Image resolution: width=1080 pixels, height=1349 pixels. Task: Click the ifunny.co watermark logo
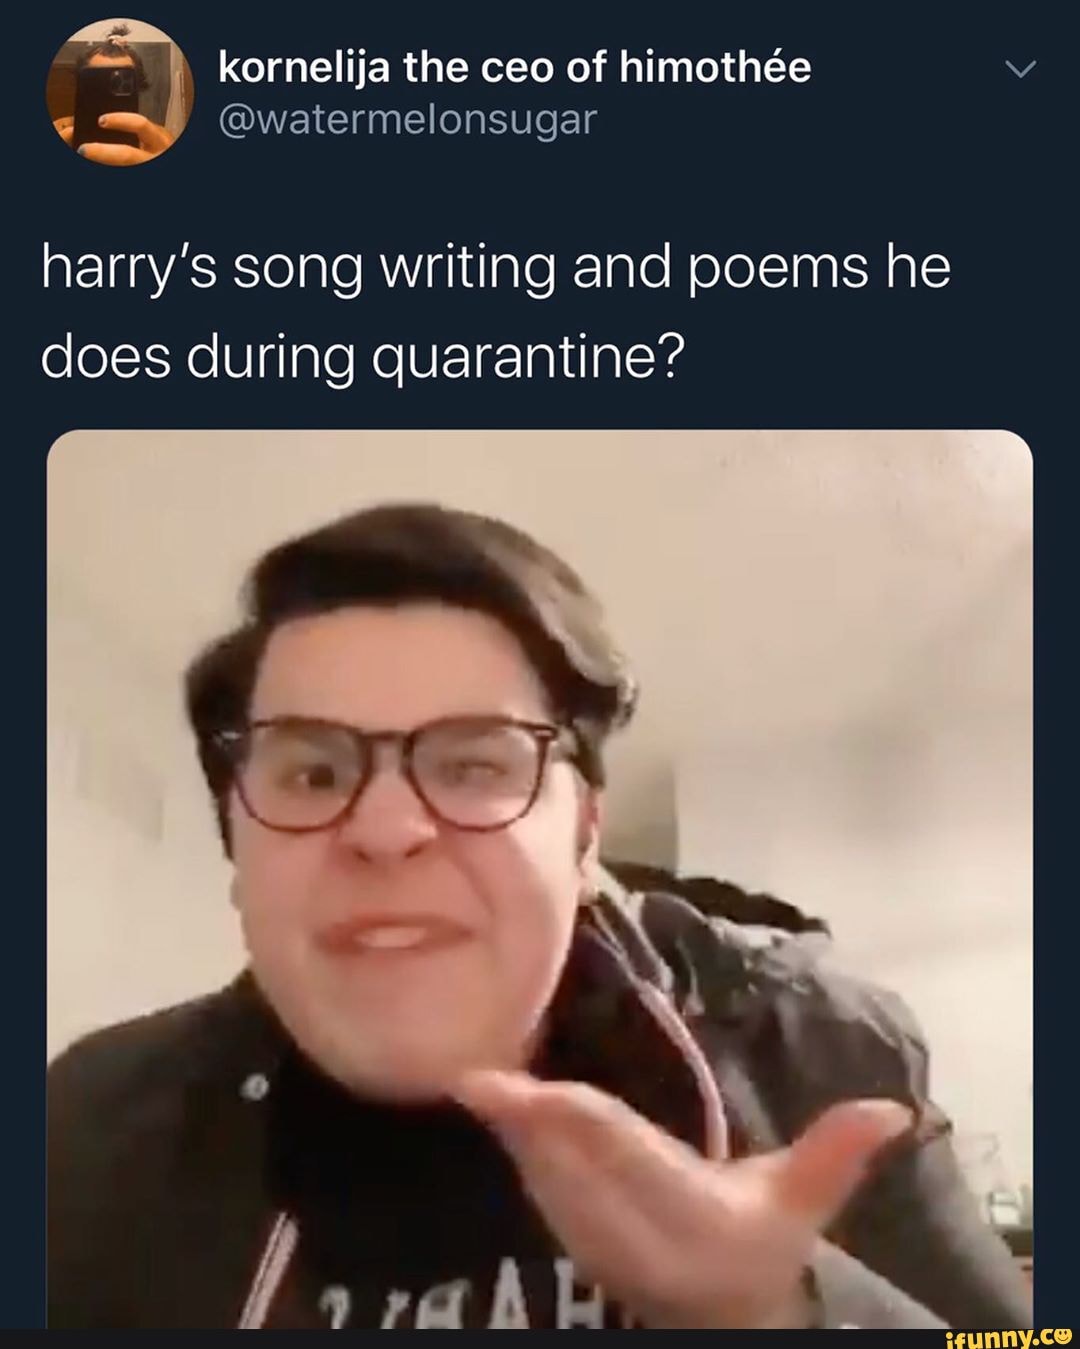(1001, 1334)
